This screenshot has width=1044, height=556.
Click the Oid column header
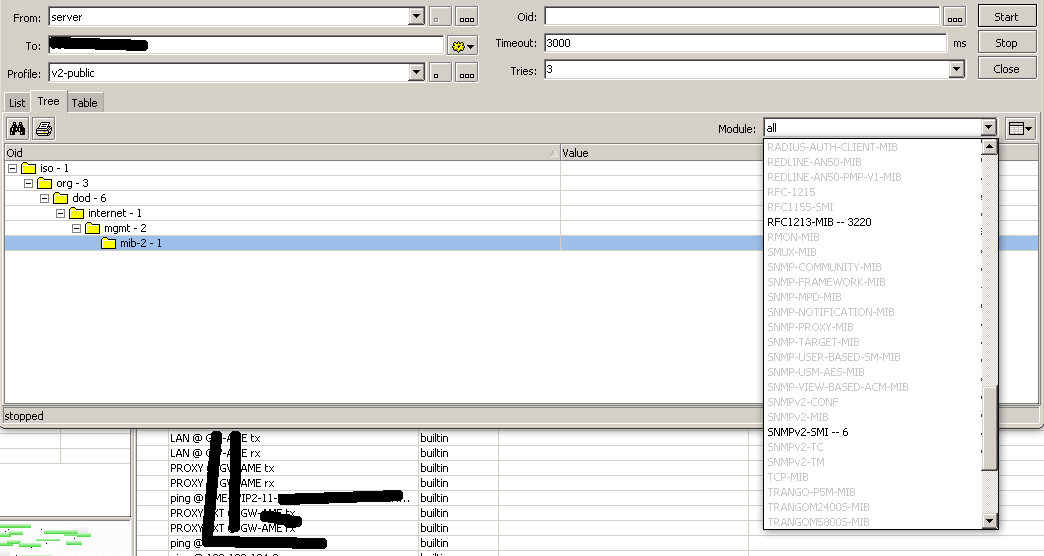282,152
